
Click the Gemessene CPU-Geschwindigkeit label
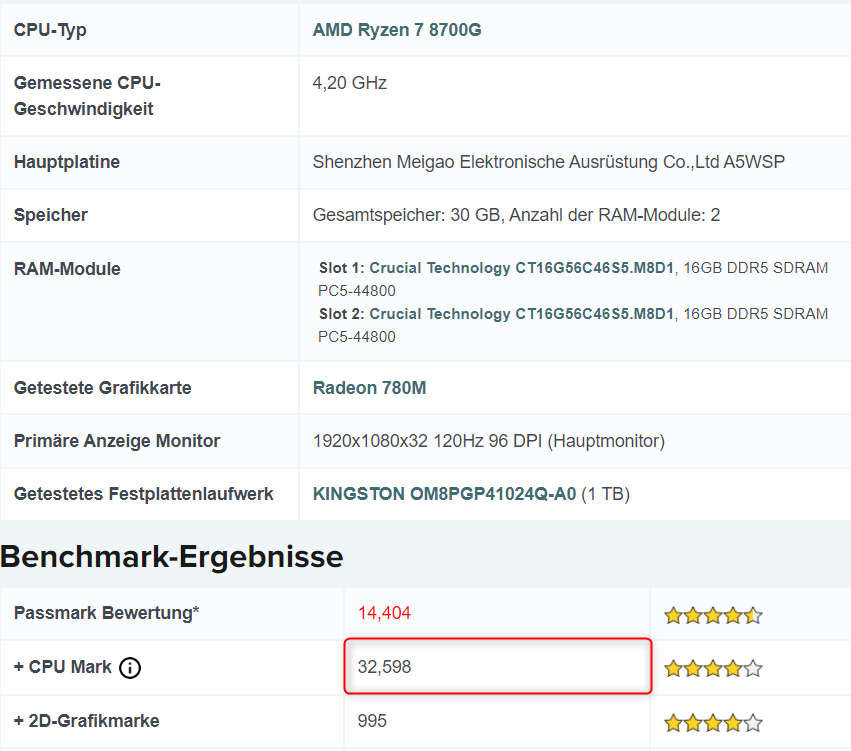87,96
